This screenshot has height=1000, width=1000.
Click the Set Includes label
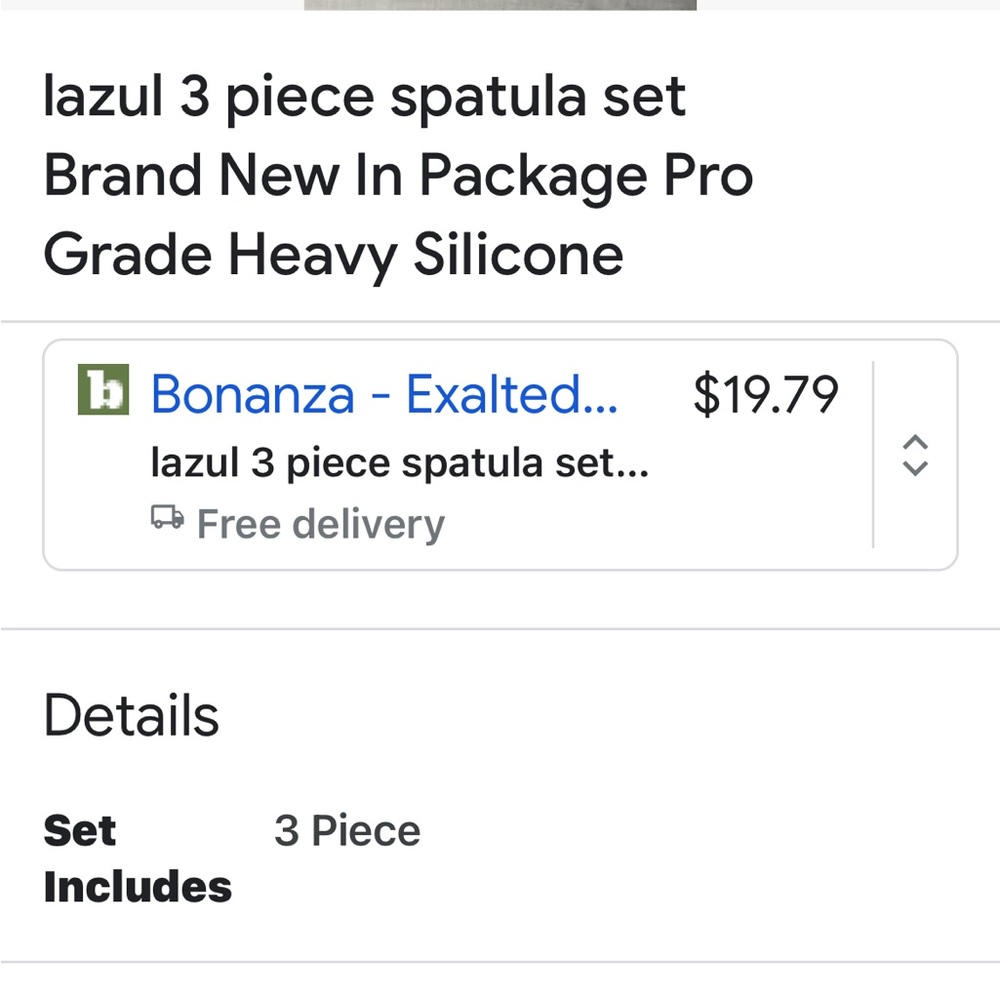(x=137, y=857)
